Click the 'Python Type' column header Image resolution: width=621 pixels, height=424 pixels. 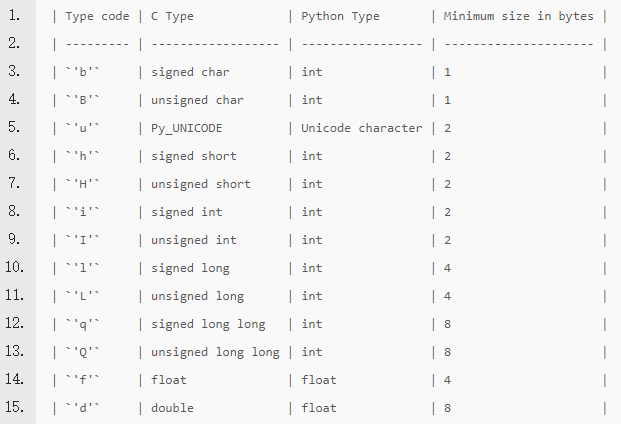[343, 16]
